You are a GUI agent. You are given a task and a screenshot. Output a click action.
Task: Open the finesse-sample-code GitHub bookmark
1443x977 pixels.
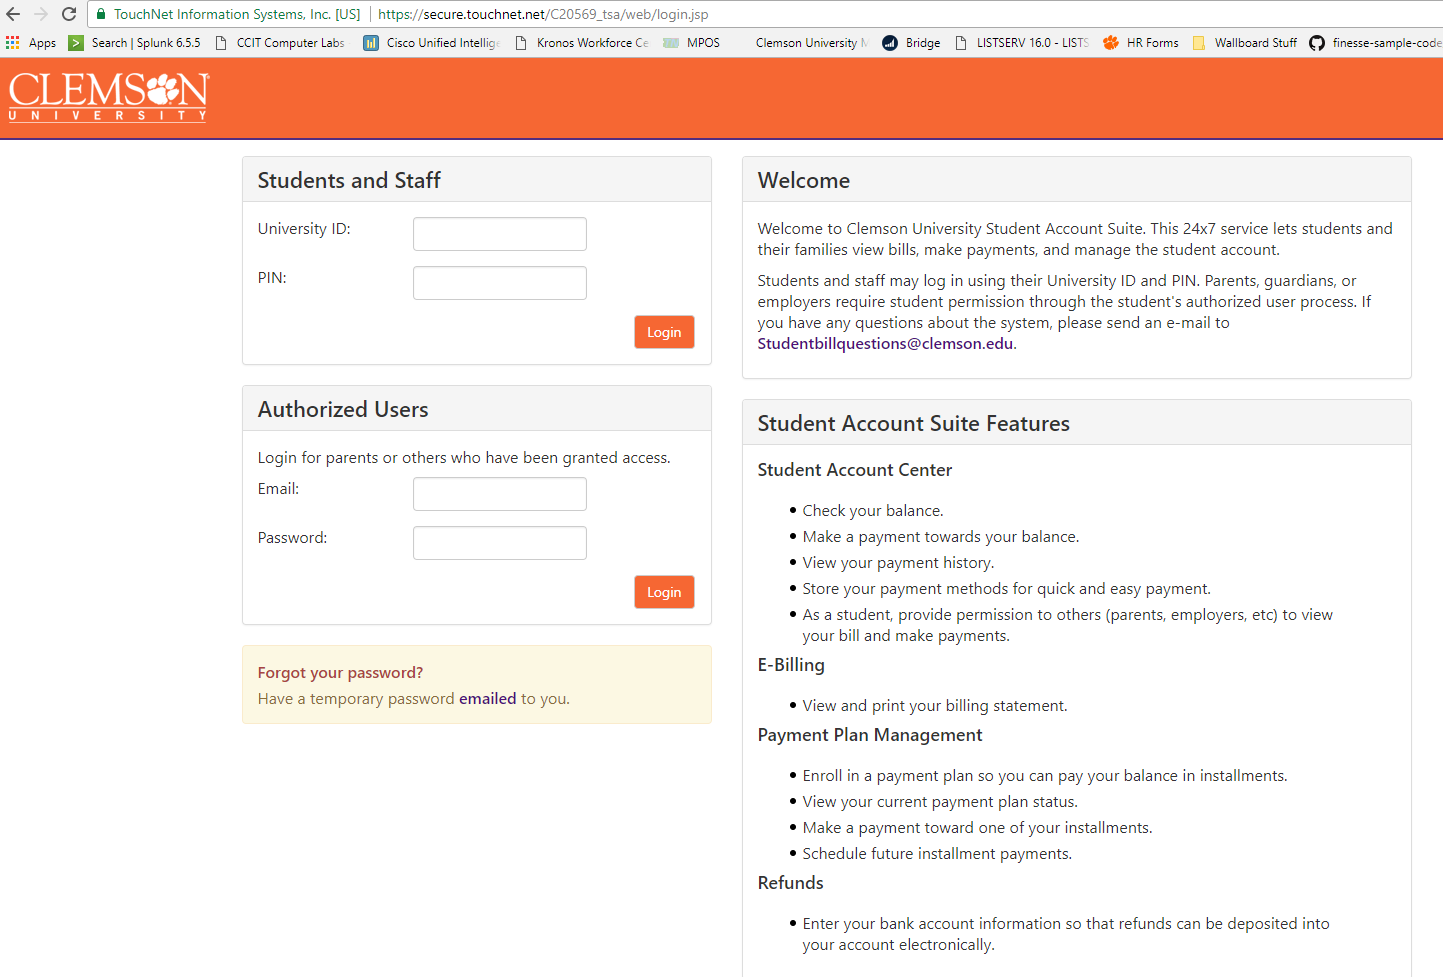1375,43
